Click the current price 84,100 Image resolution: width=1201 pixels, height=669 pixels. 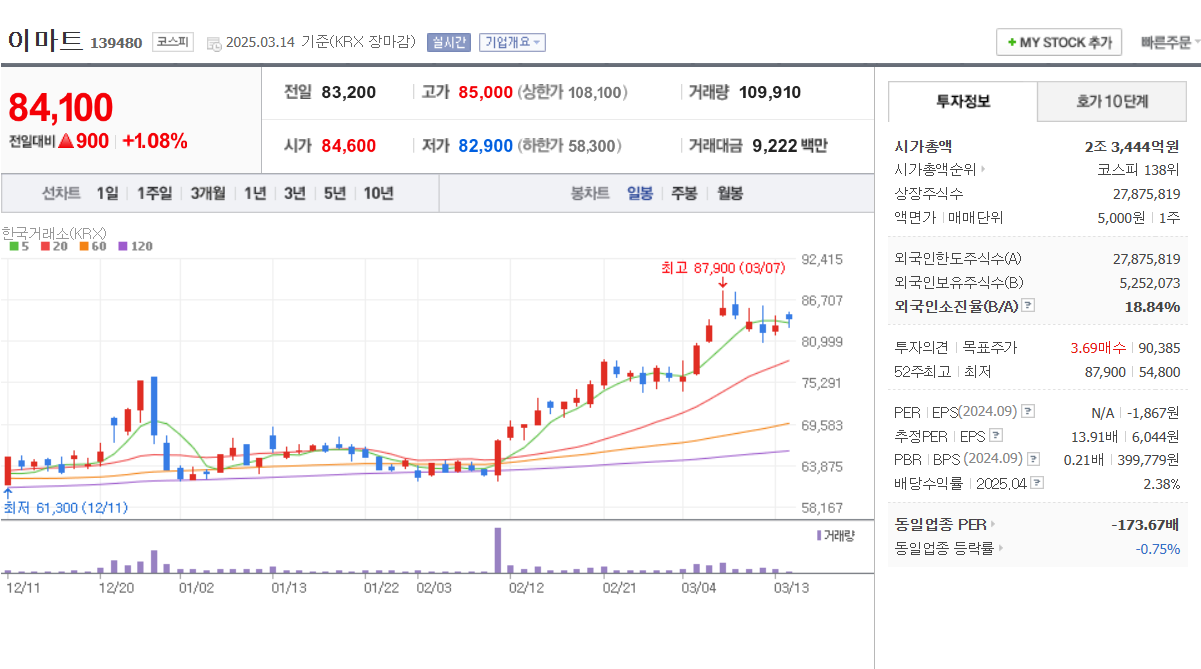tap(61, 108)
